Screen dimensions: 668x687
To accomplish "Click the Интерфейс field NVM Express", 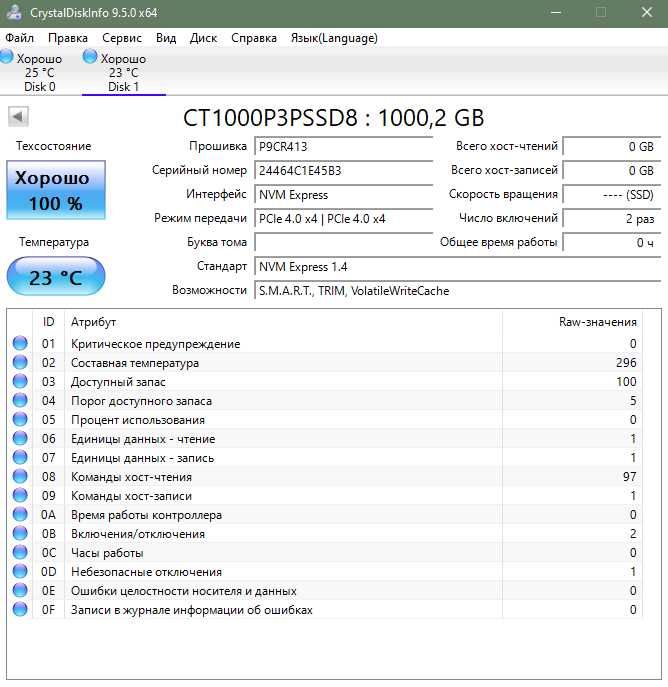I will pyautogui.click(x=343, y=195).
